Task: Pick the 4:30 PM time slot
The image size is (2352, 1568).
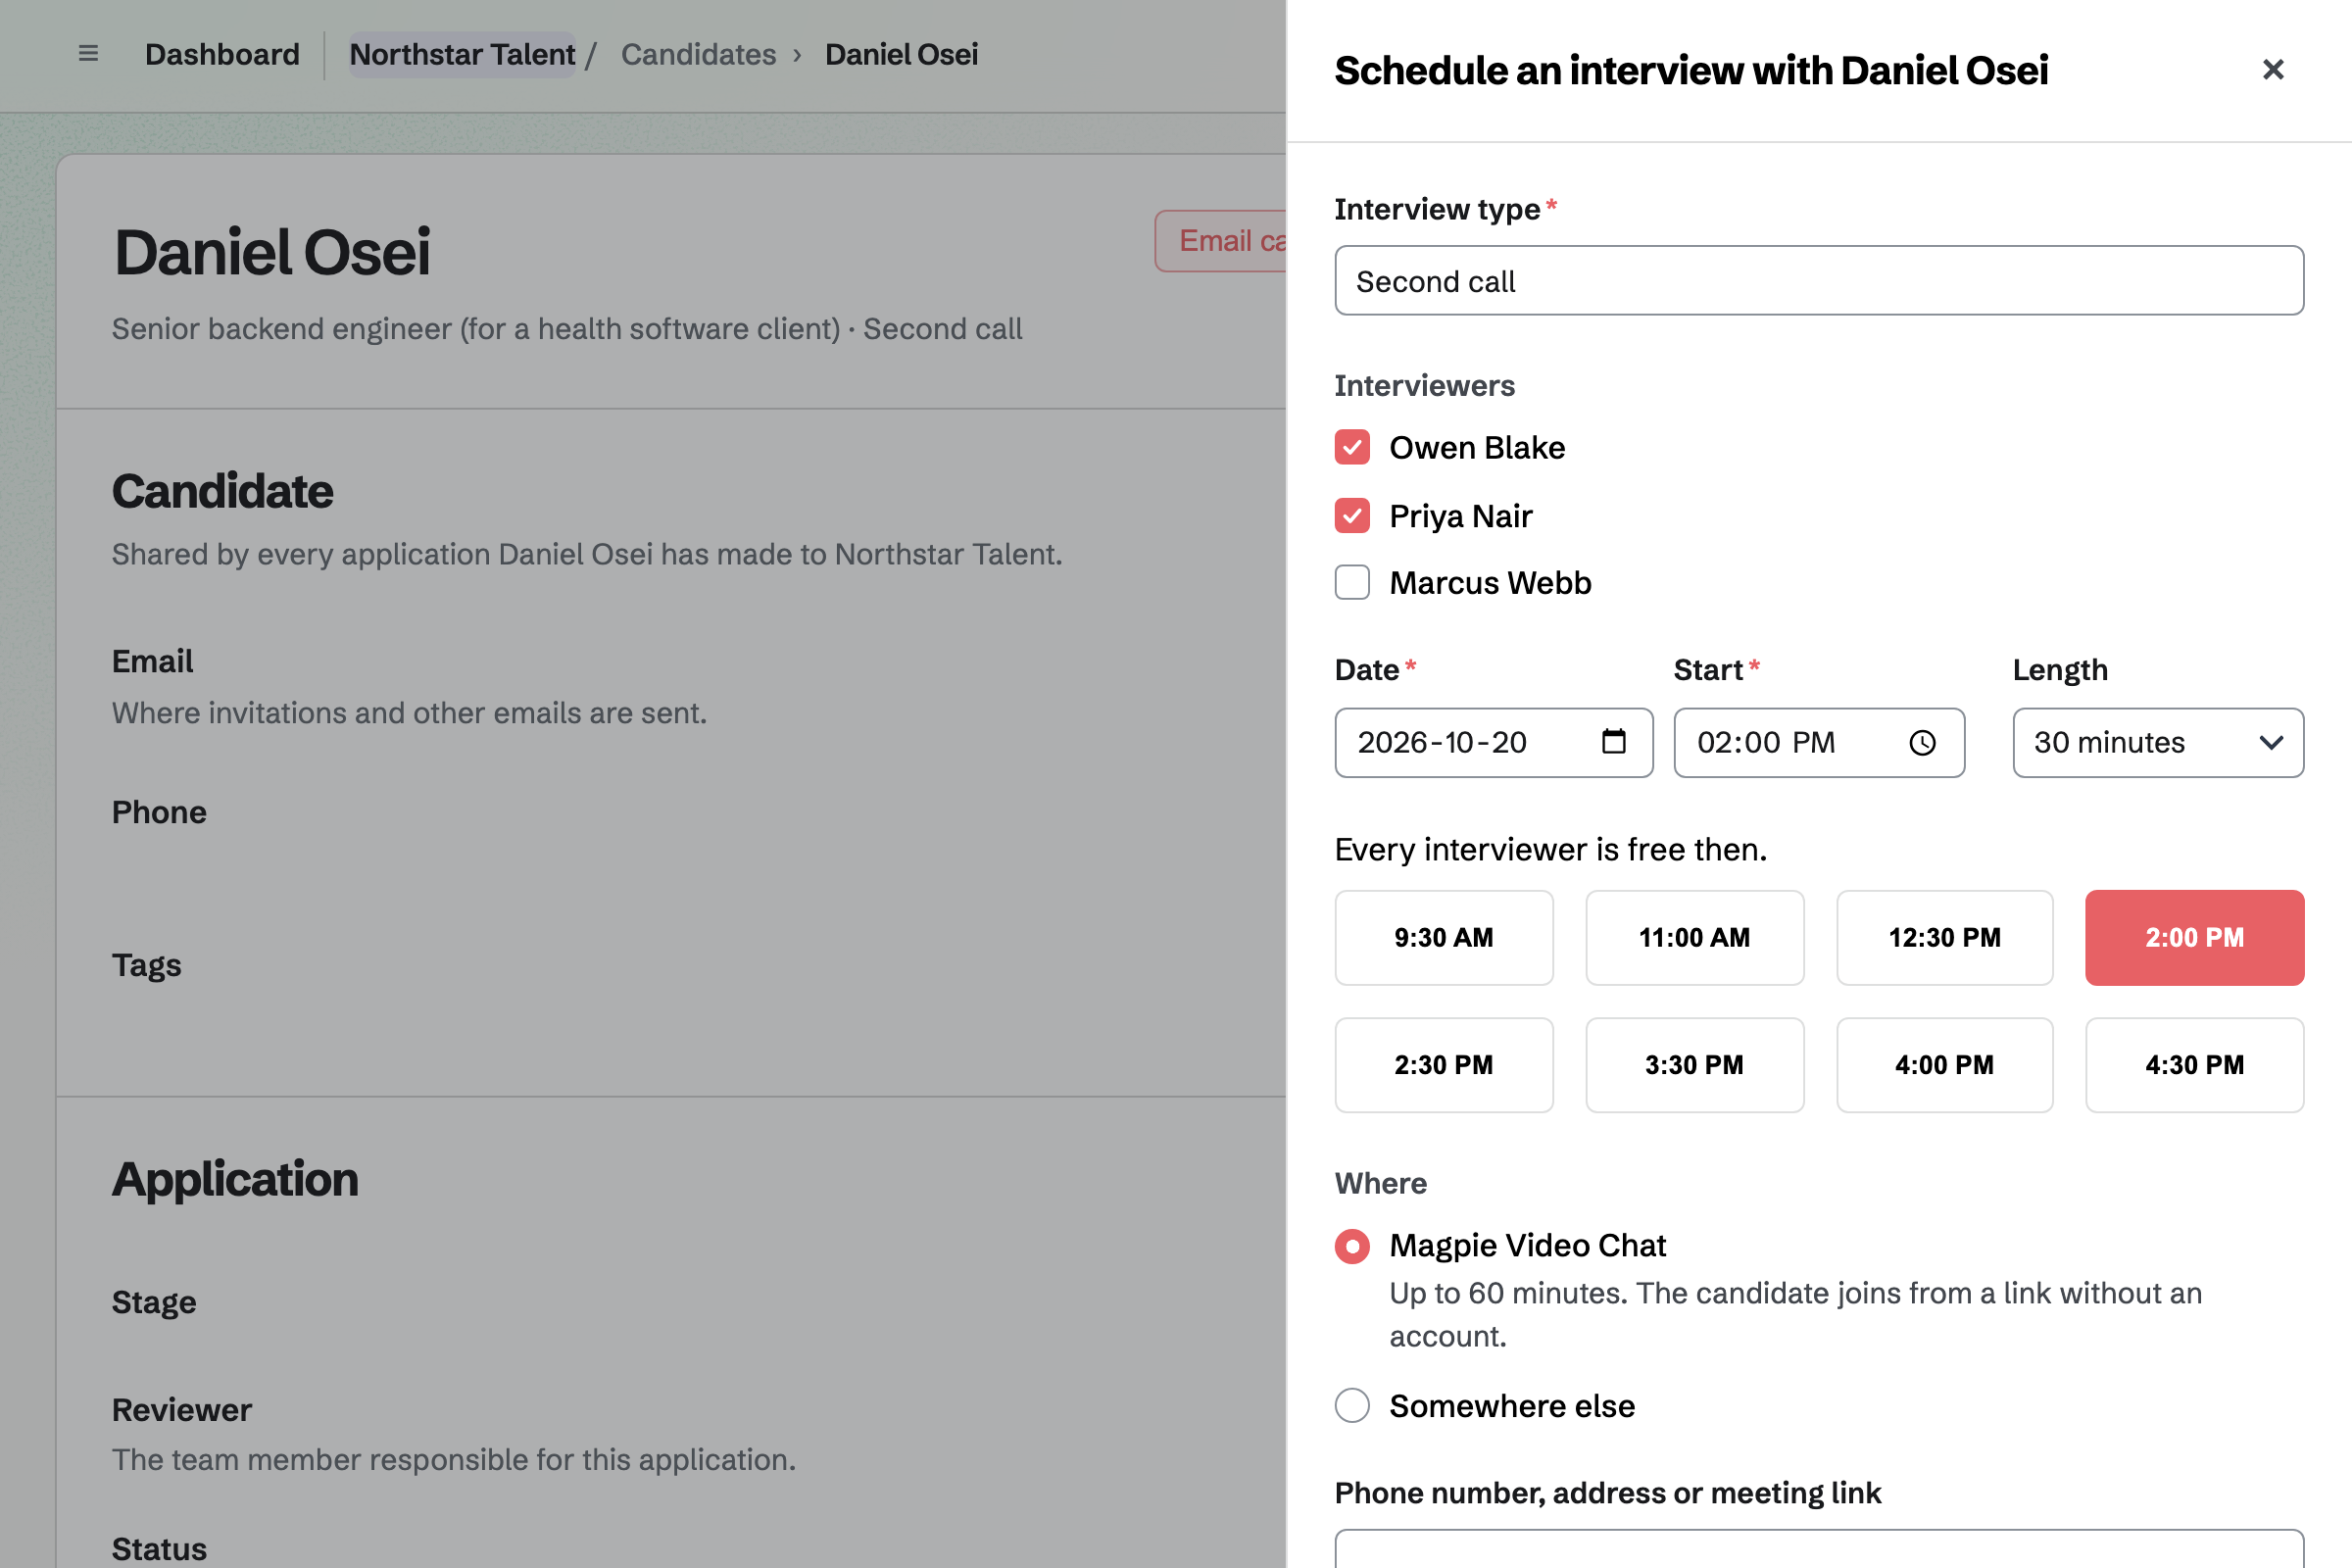Action: click(2195, 1065)
